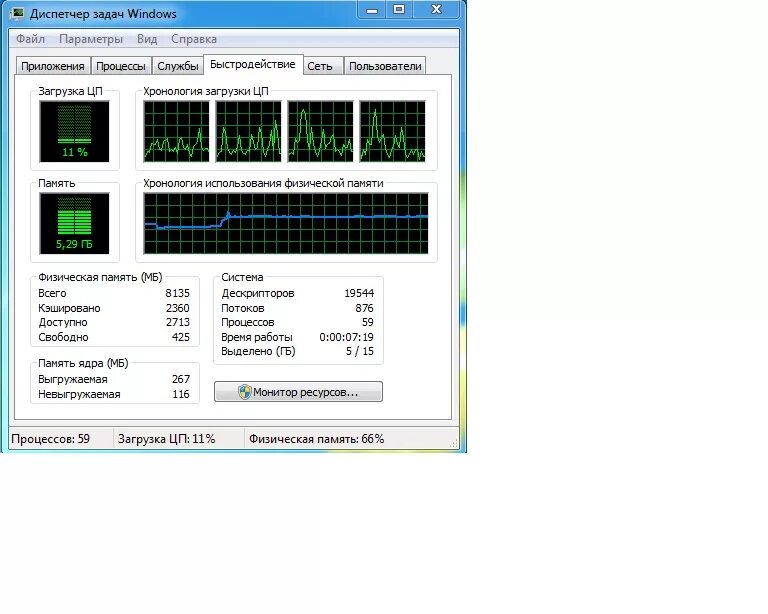The height and width of the screenshot is (614, 768).
Task: Click the fourth CPU core history graph
Action: pos(392,131)
